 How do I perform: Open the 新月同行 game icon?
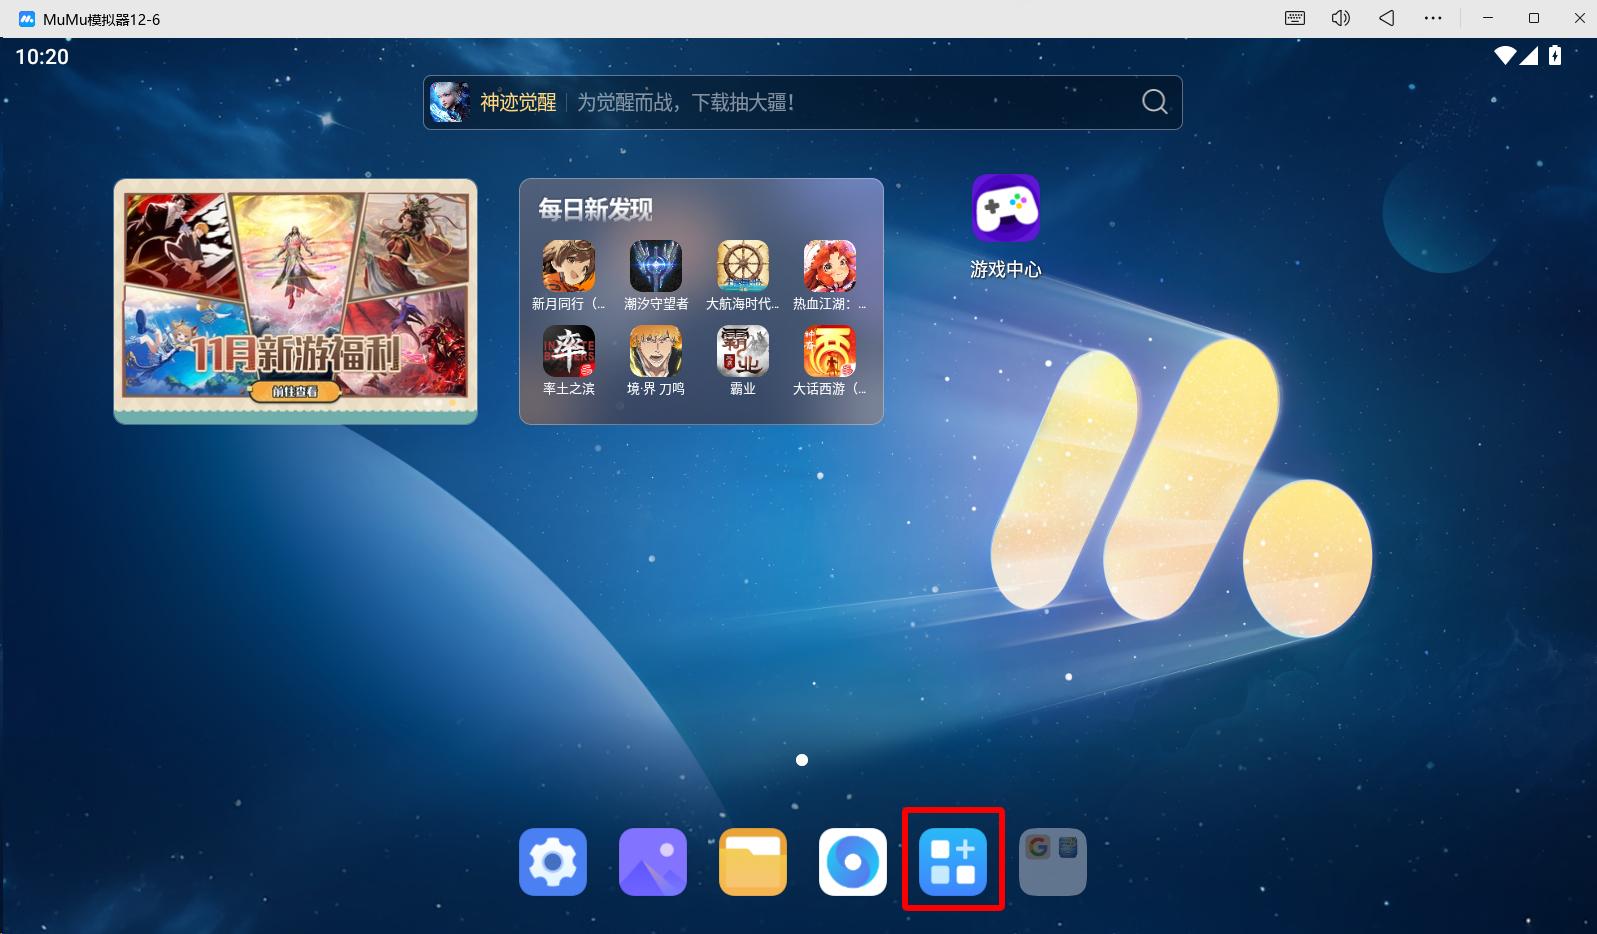click(568, 266)
